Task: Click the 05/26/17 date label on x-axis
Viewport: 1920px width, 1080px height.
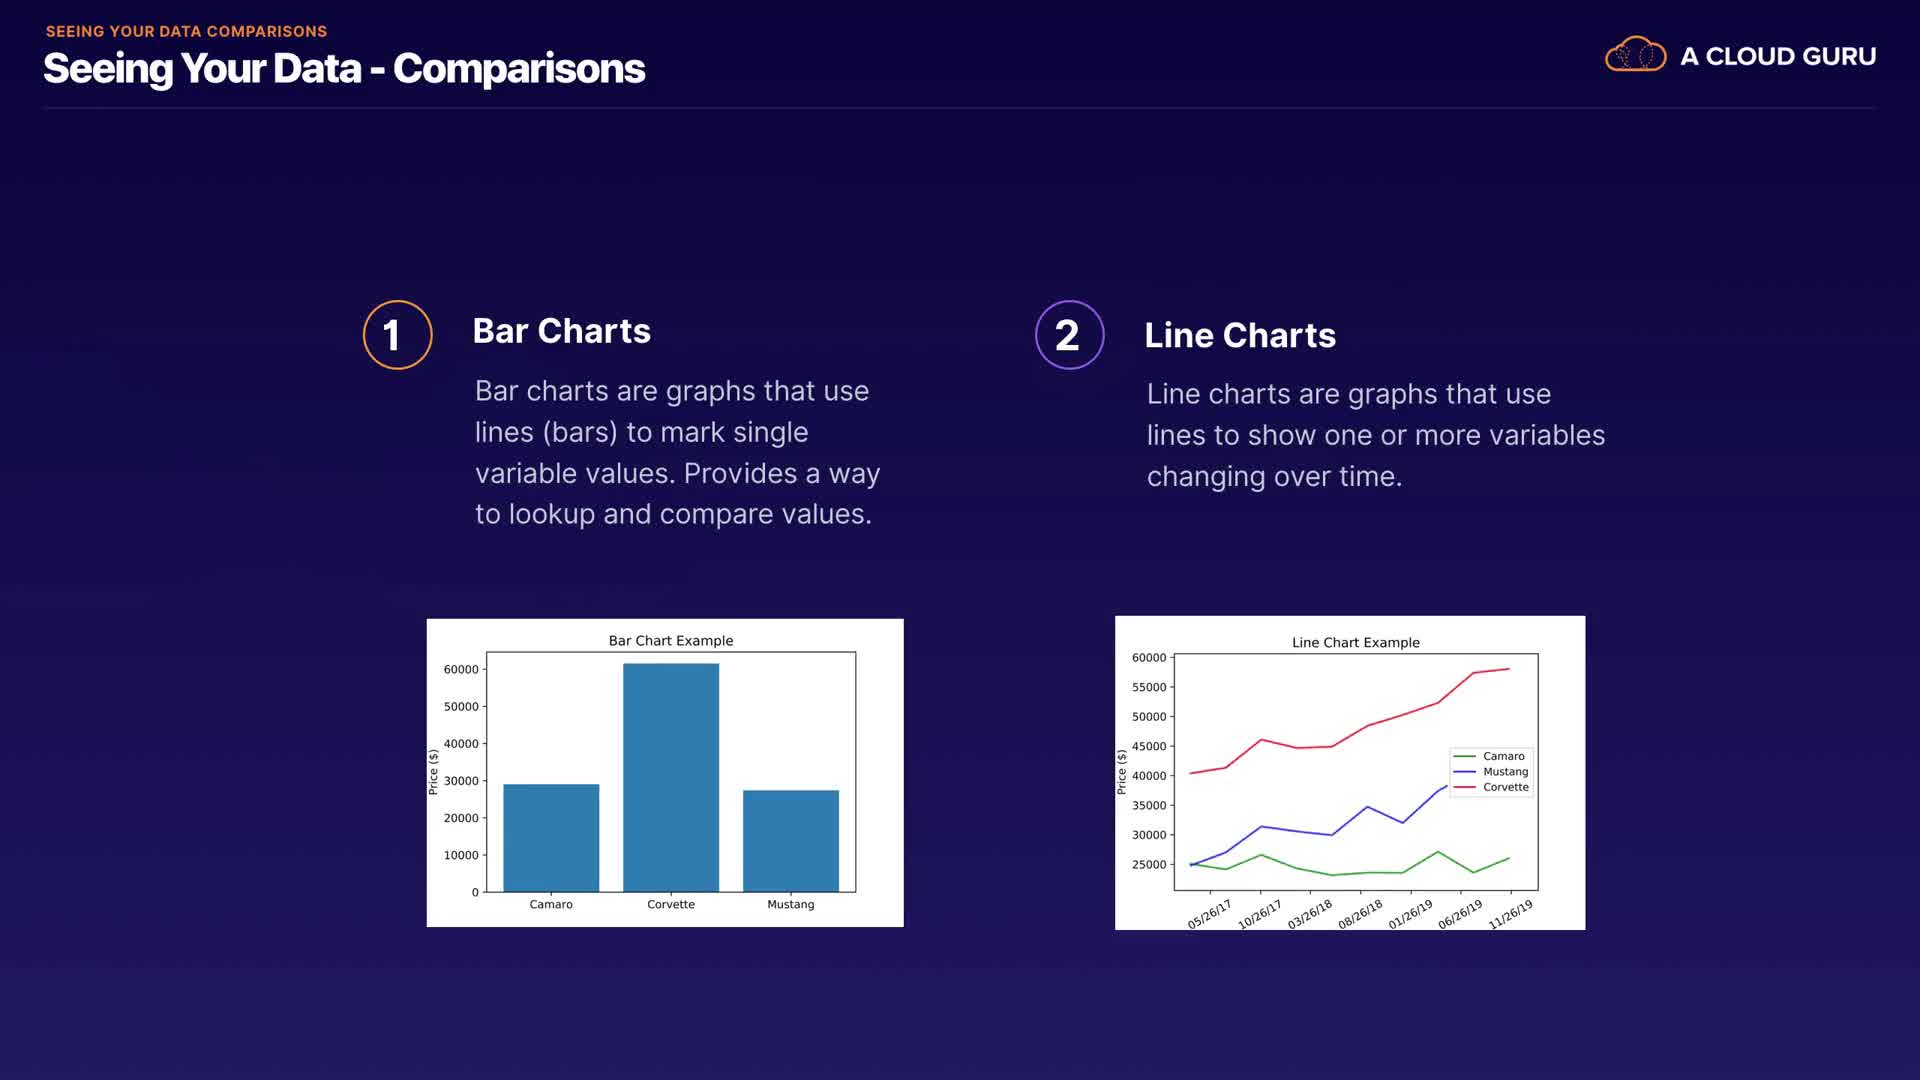Action: click(1209, 914)
